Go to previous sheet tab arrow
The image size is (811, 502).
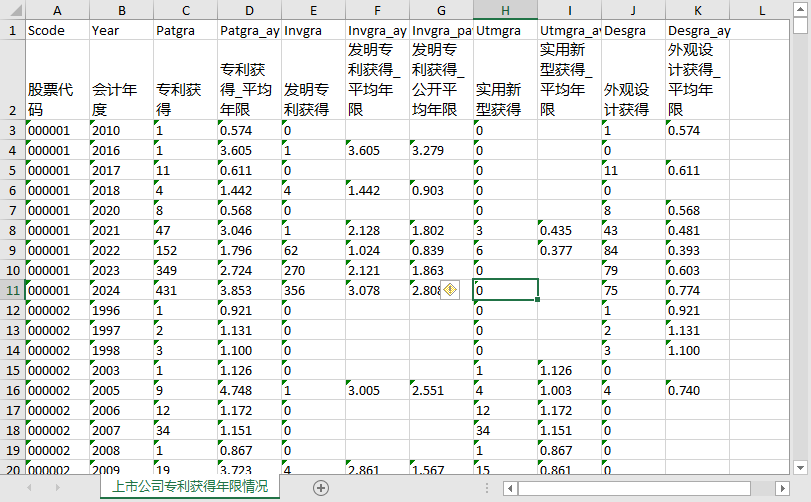(29, 488)
